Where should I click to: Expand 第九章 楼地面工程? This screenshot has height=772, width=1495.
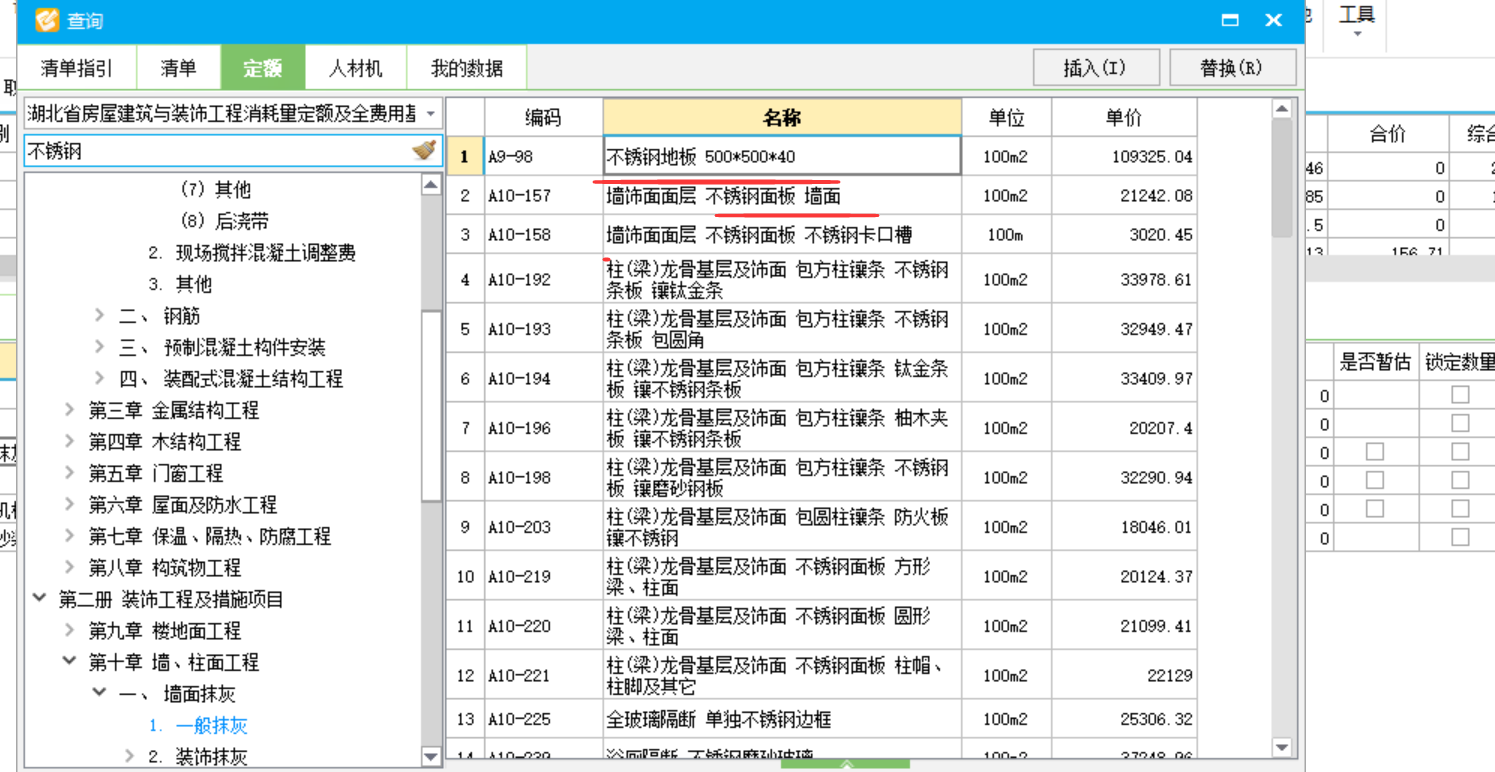coord(69,631)
